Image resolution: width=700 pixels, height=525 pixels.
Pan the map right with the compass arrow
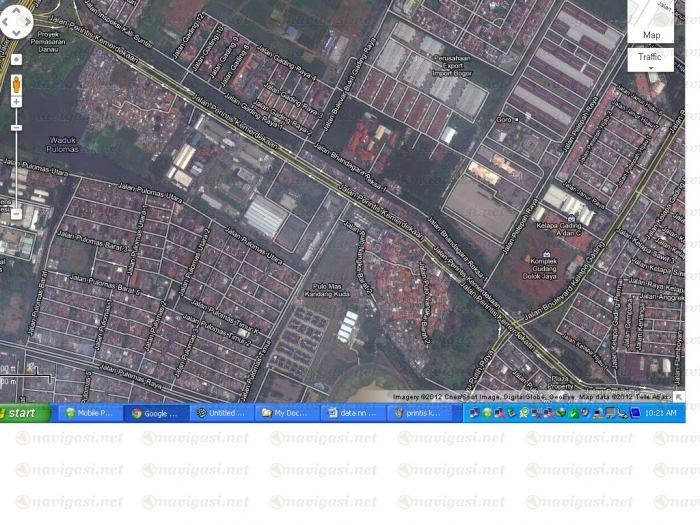28,21
